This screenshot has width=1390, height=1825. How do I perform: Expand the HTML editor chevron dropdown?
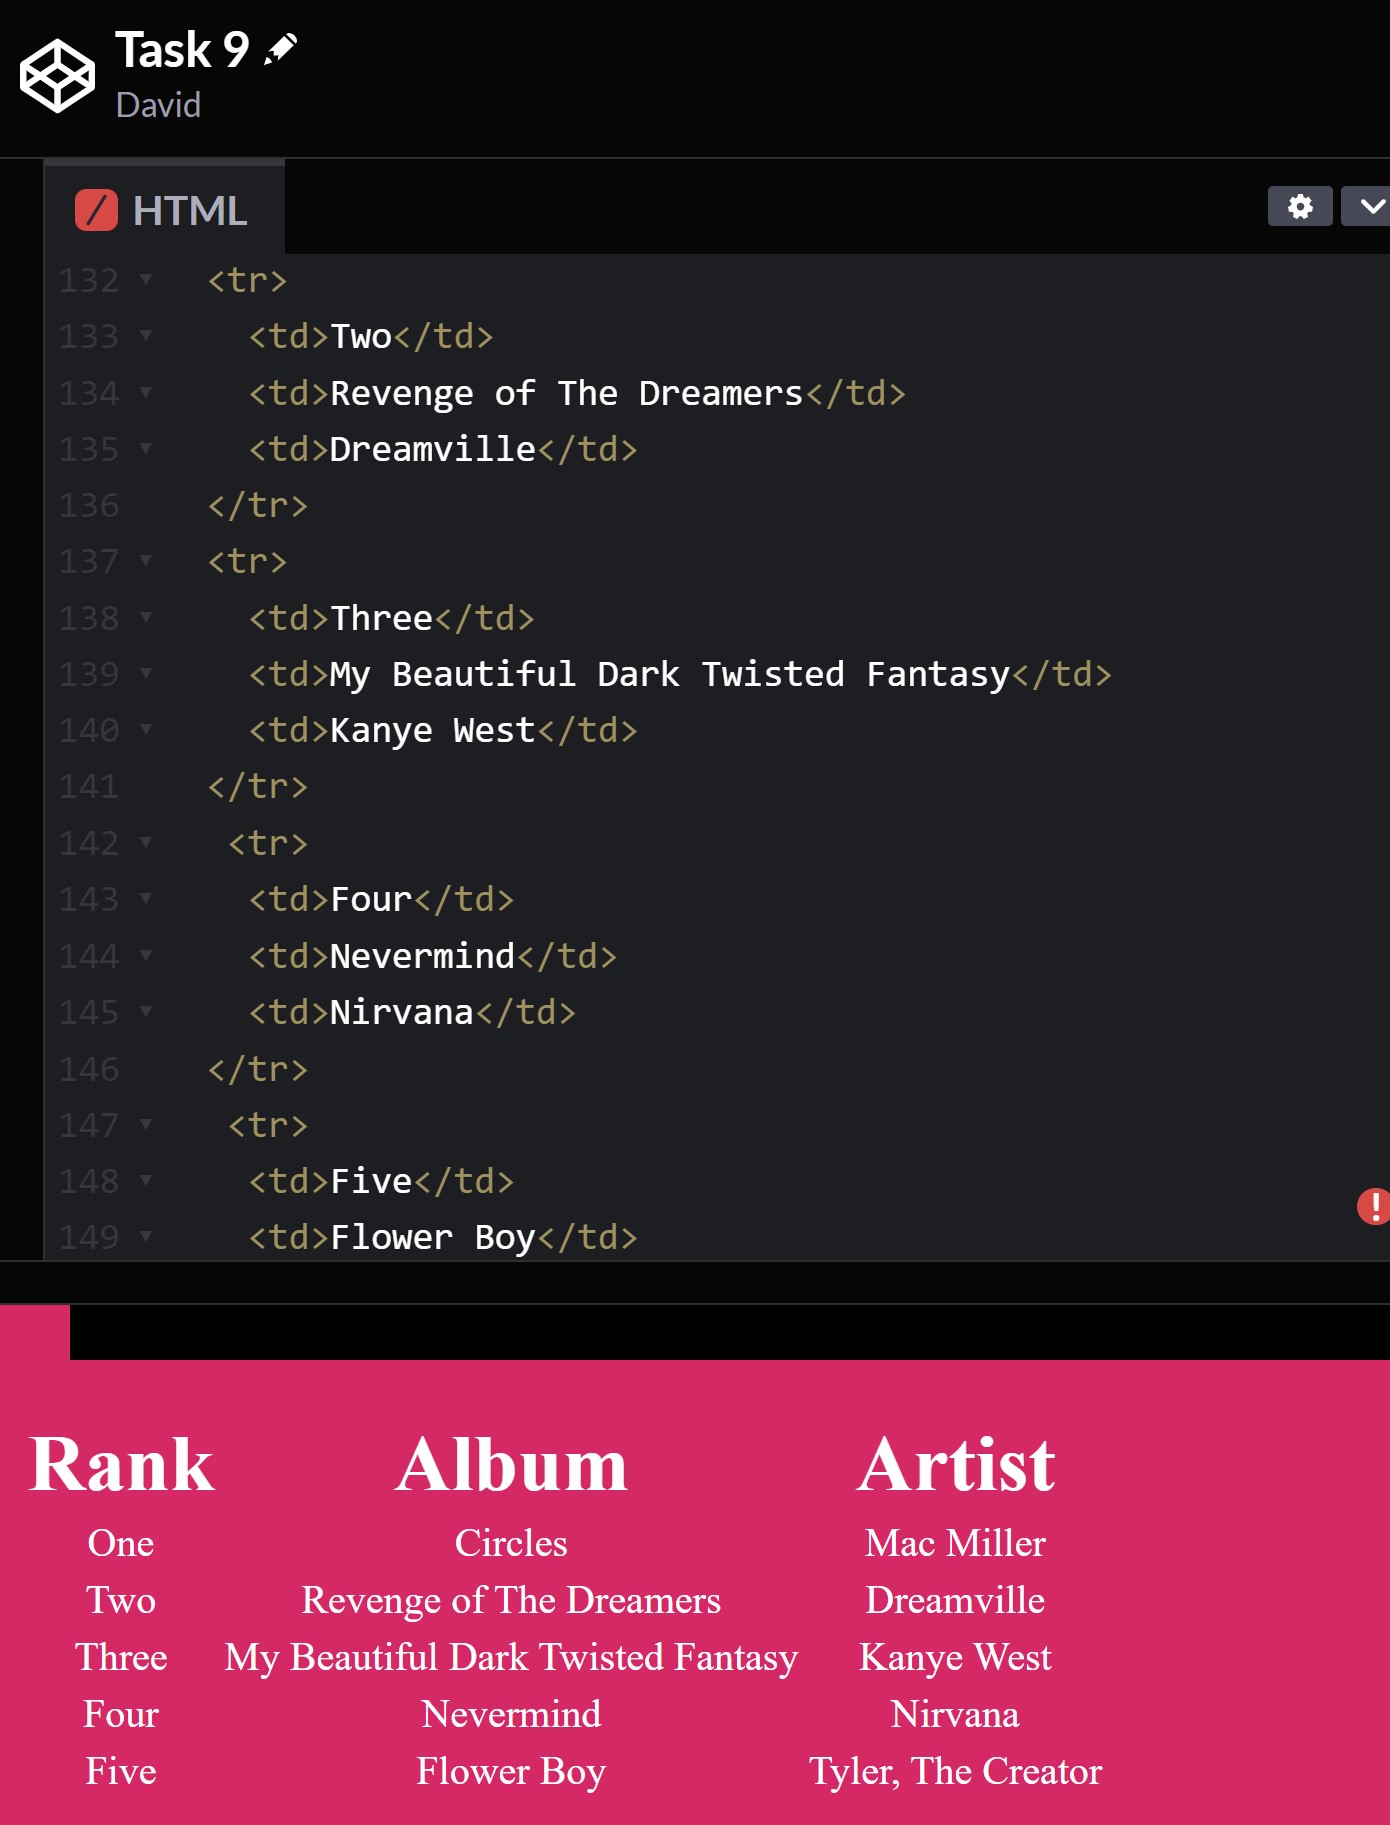1369,207
